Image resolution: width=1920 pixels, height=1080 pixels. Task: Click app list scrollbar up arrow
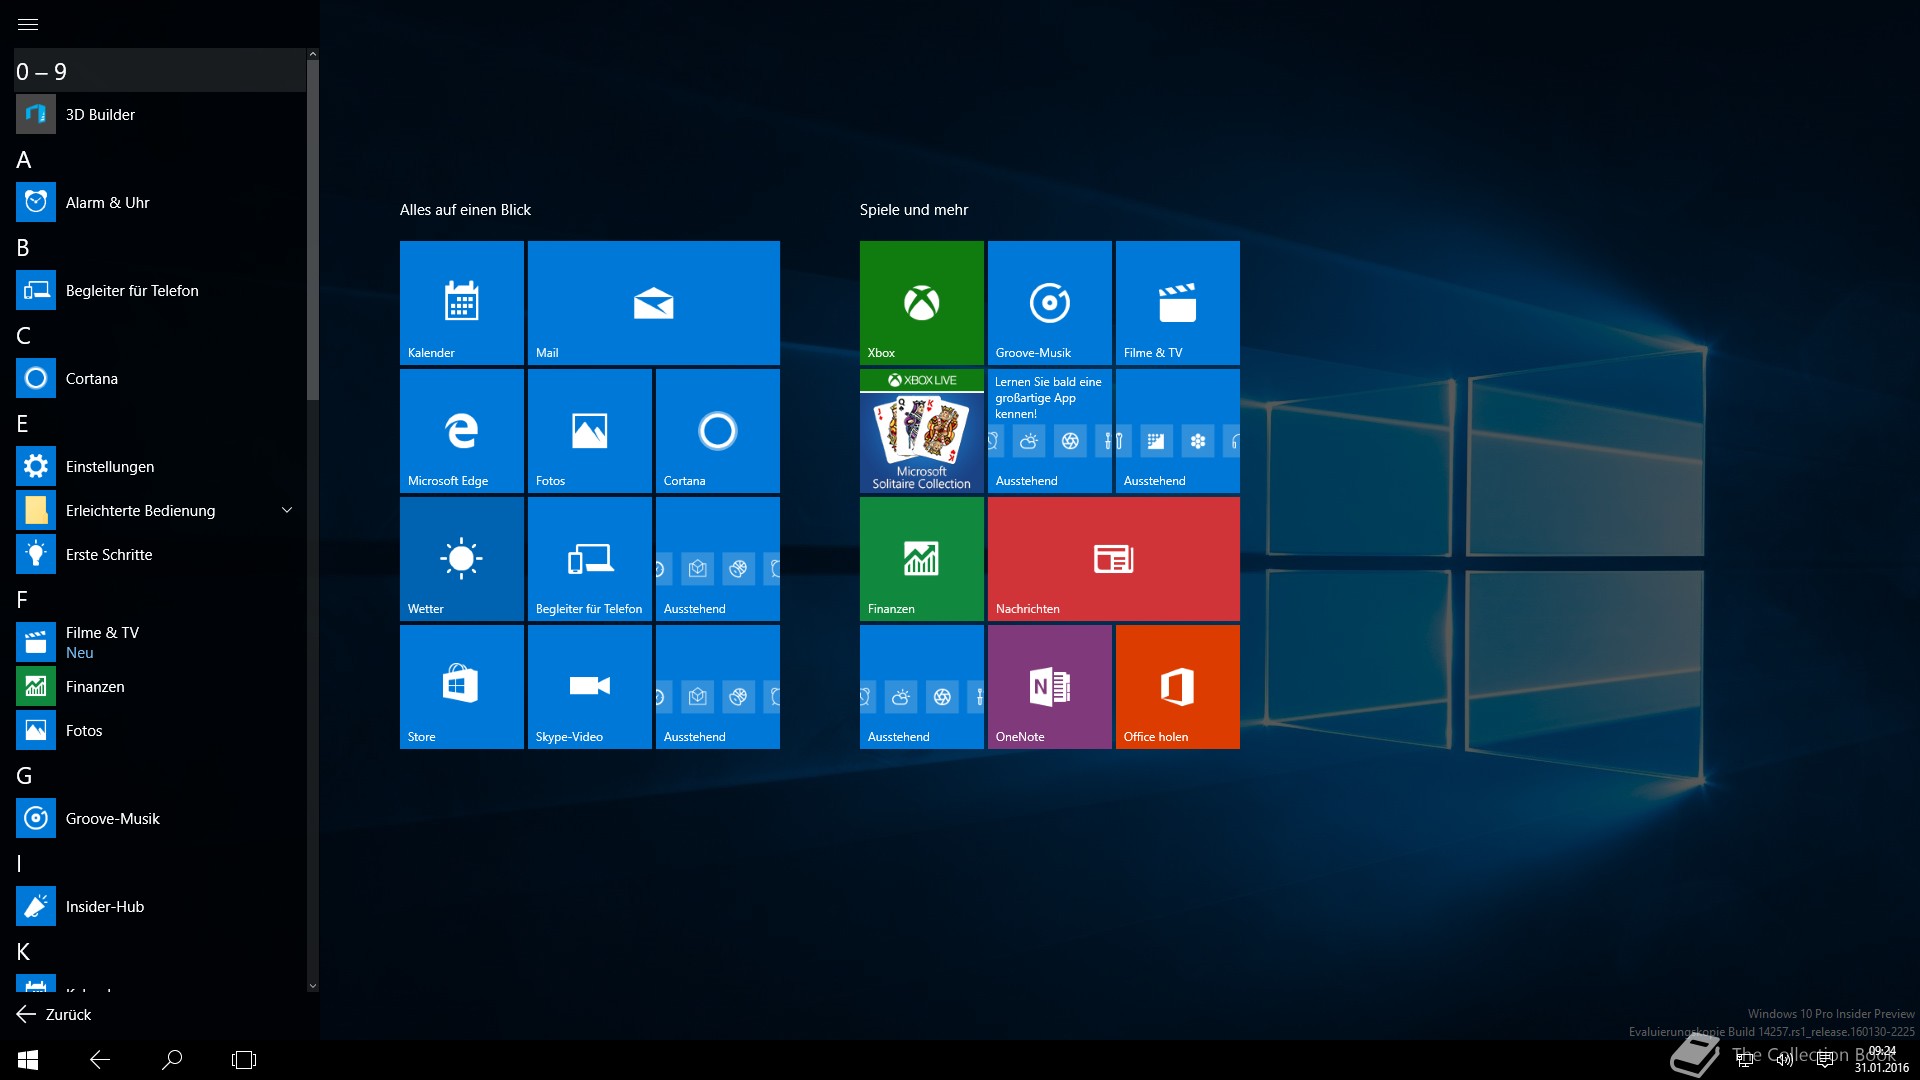(x=313, y=54)
